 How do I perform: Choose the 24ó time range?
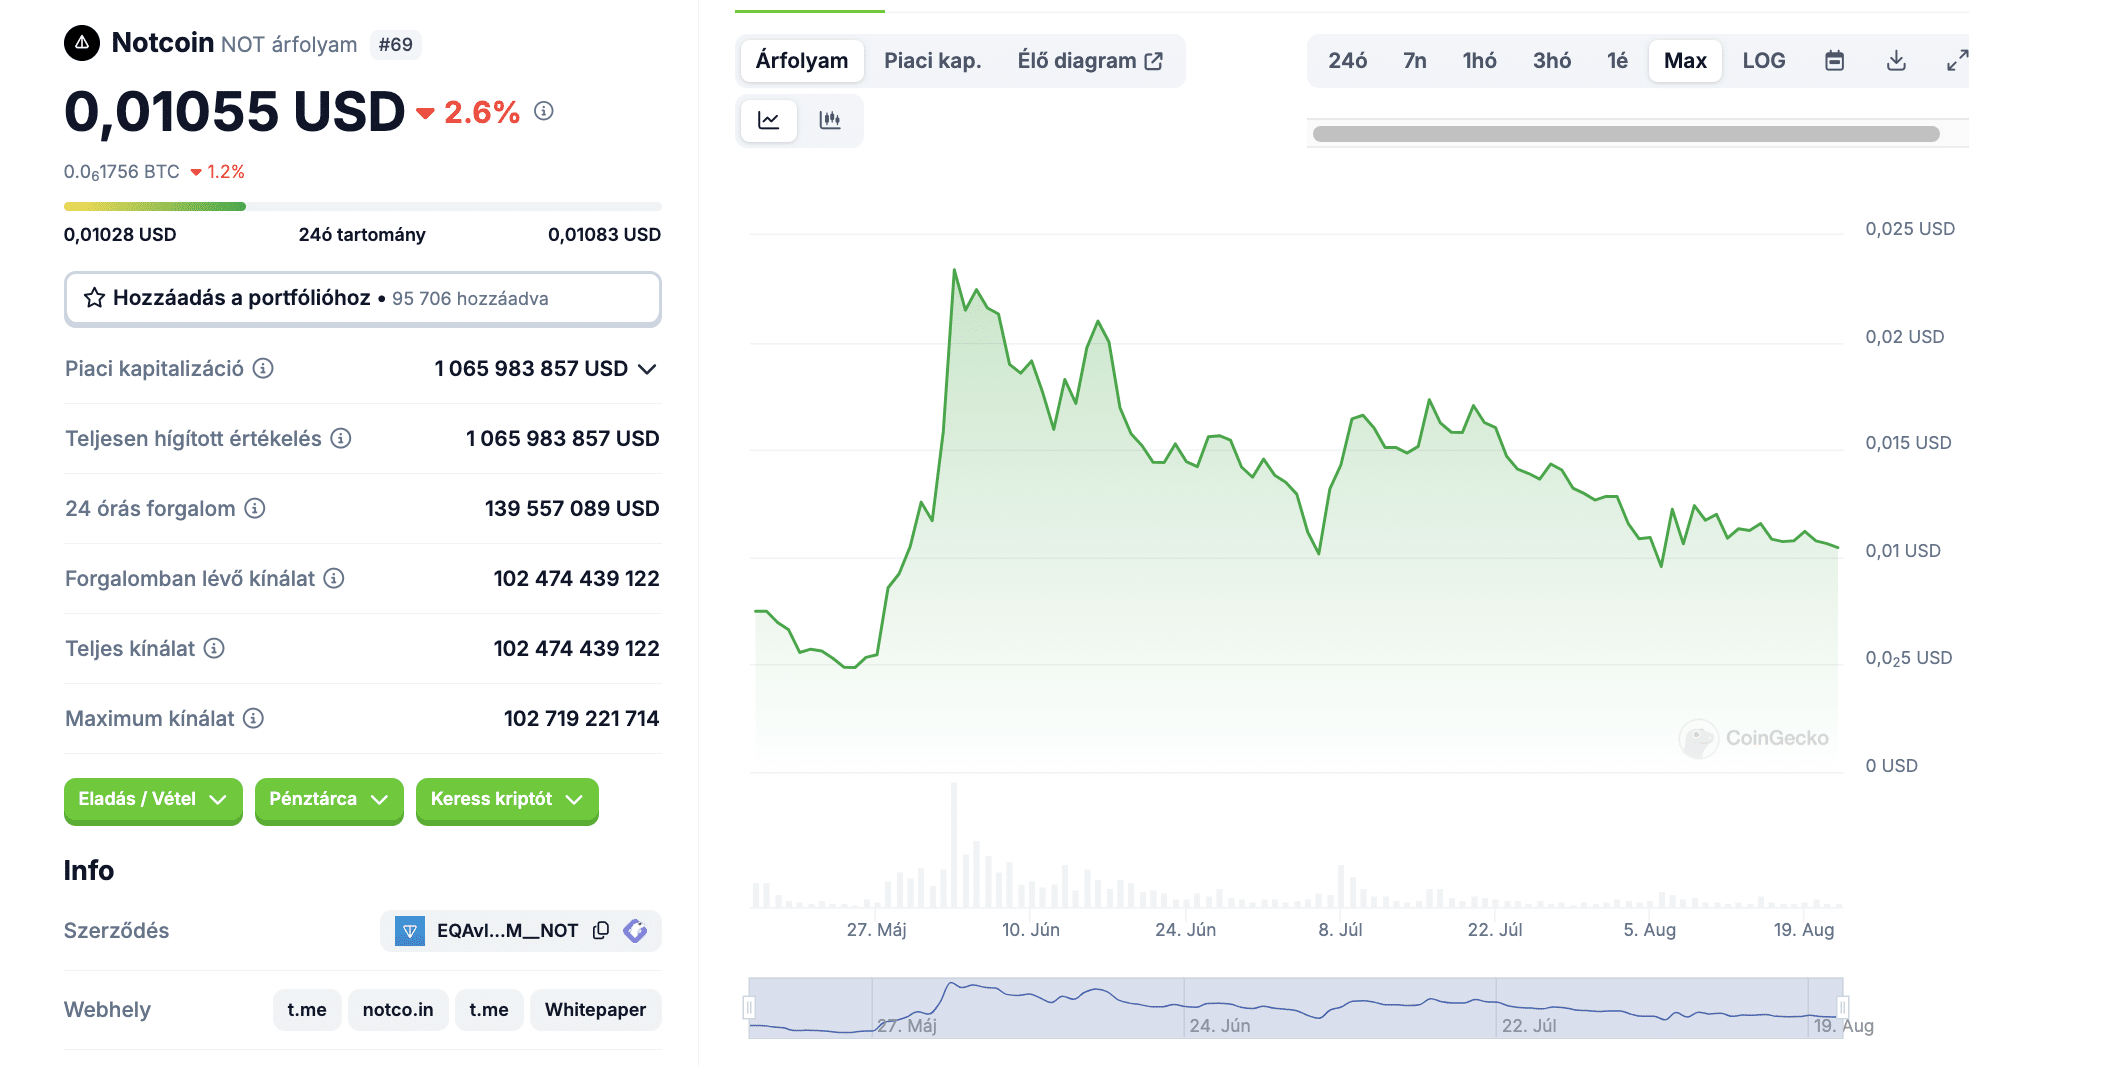pyautogui.click(x=1347, y=61)
